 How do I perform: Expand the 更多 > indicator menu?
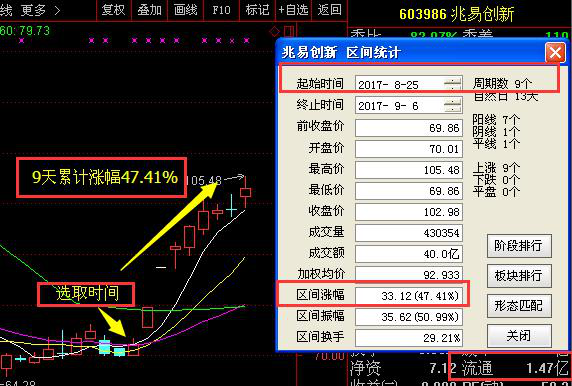[x=40, y=10]
